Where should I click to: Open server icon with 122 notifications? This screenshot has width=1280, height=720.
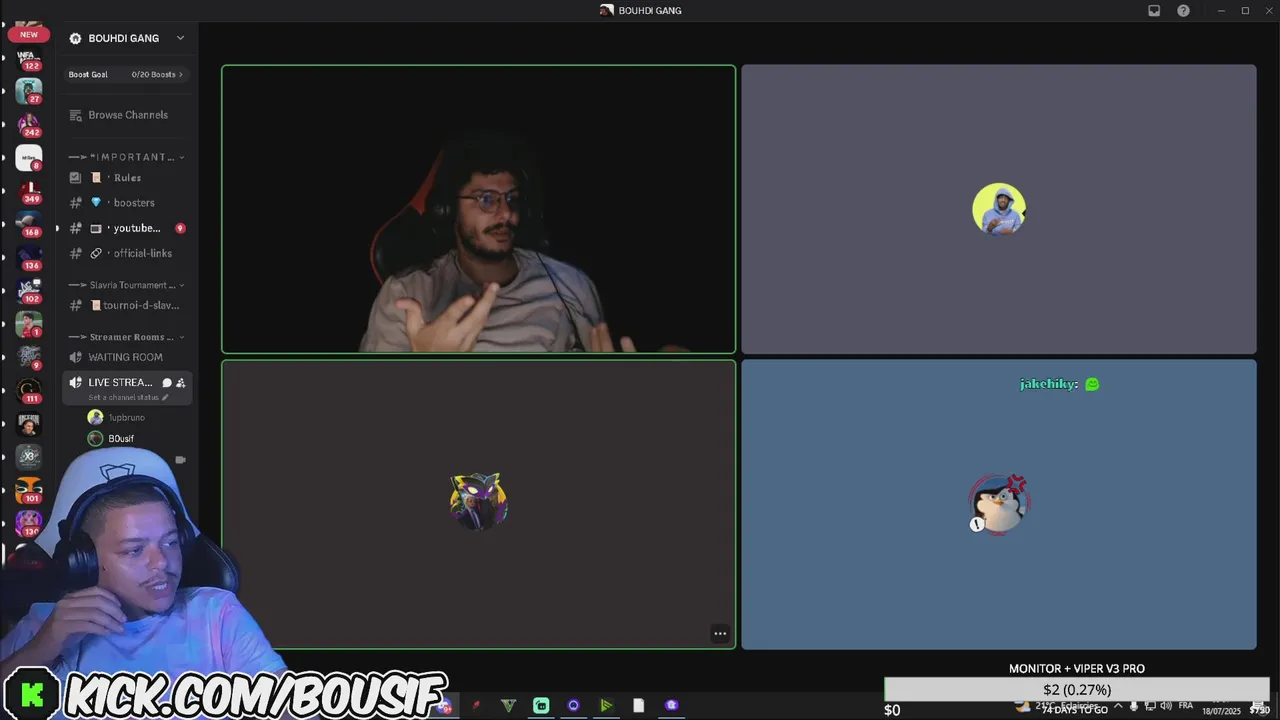click(28, 58)
